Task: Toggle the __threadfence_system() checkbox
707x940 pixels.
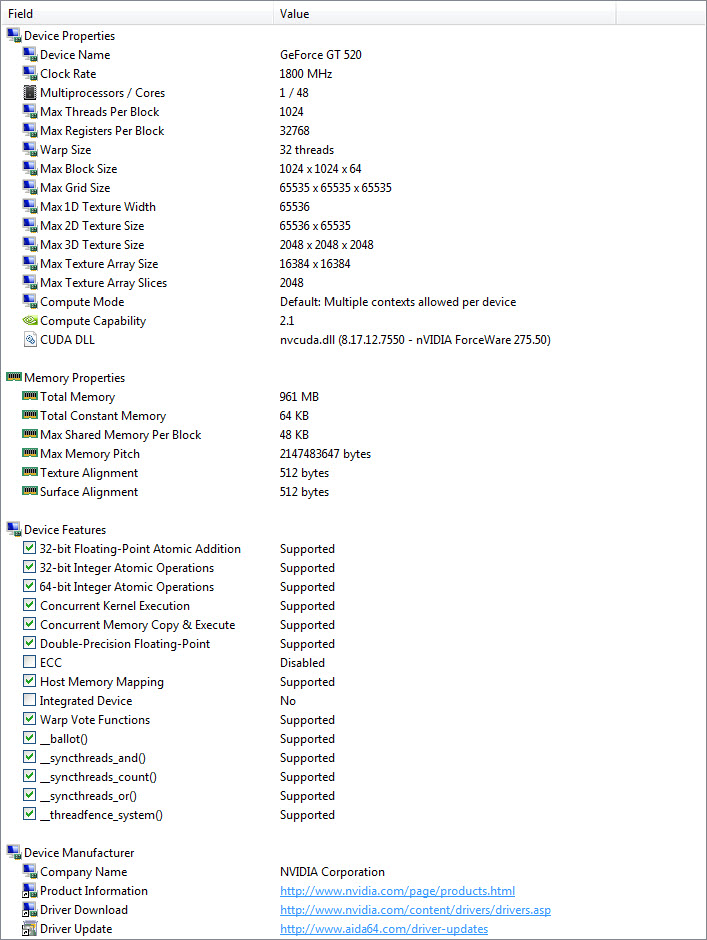Action: (x=29, y=814)
